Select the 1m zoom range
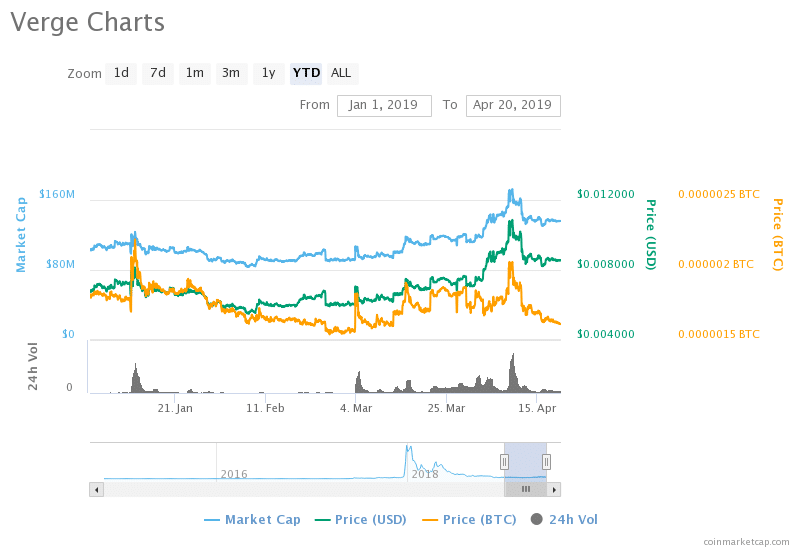 [194, 73]
